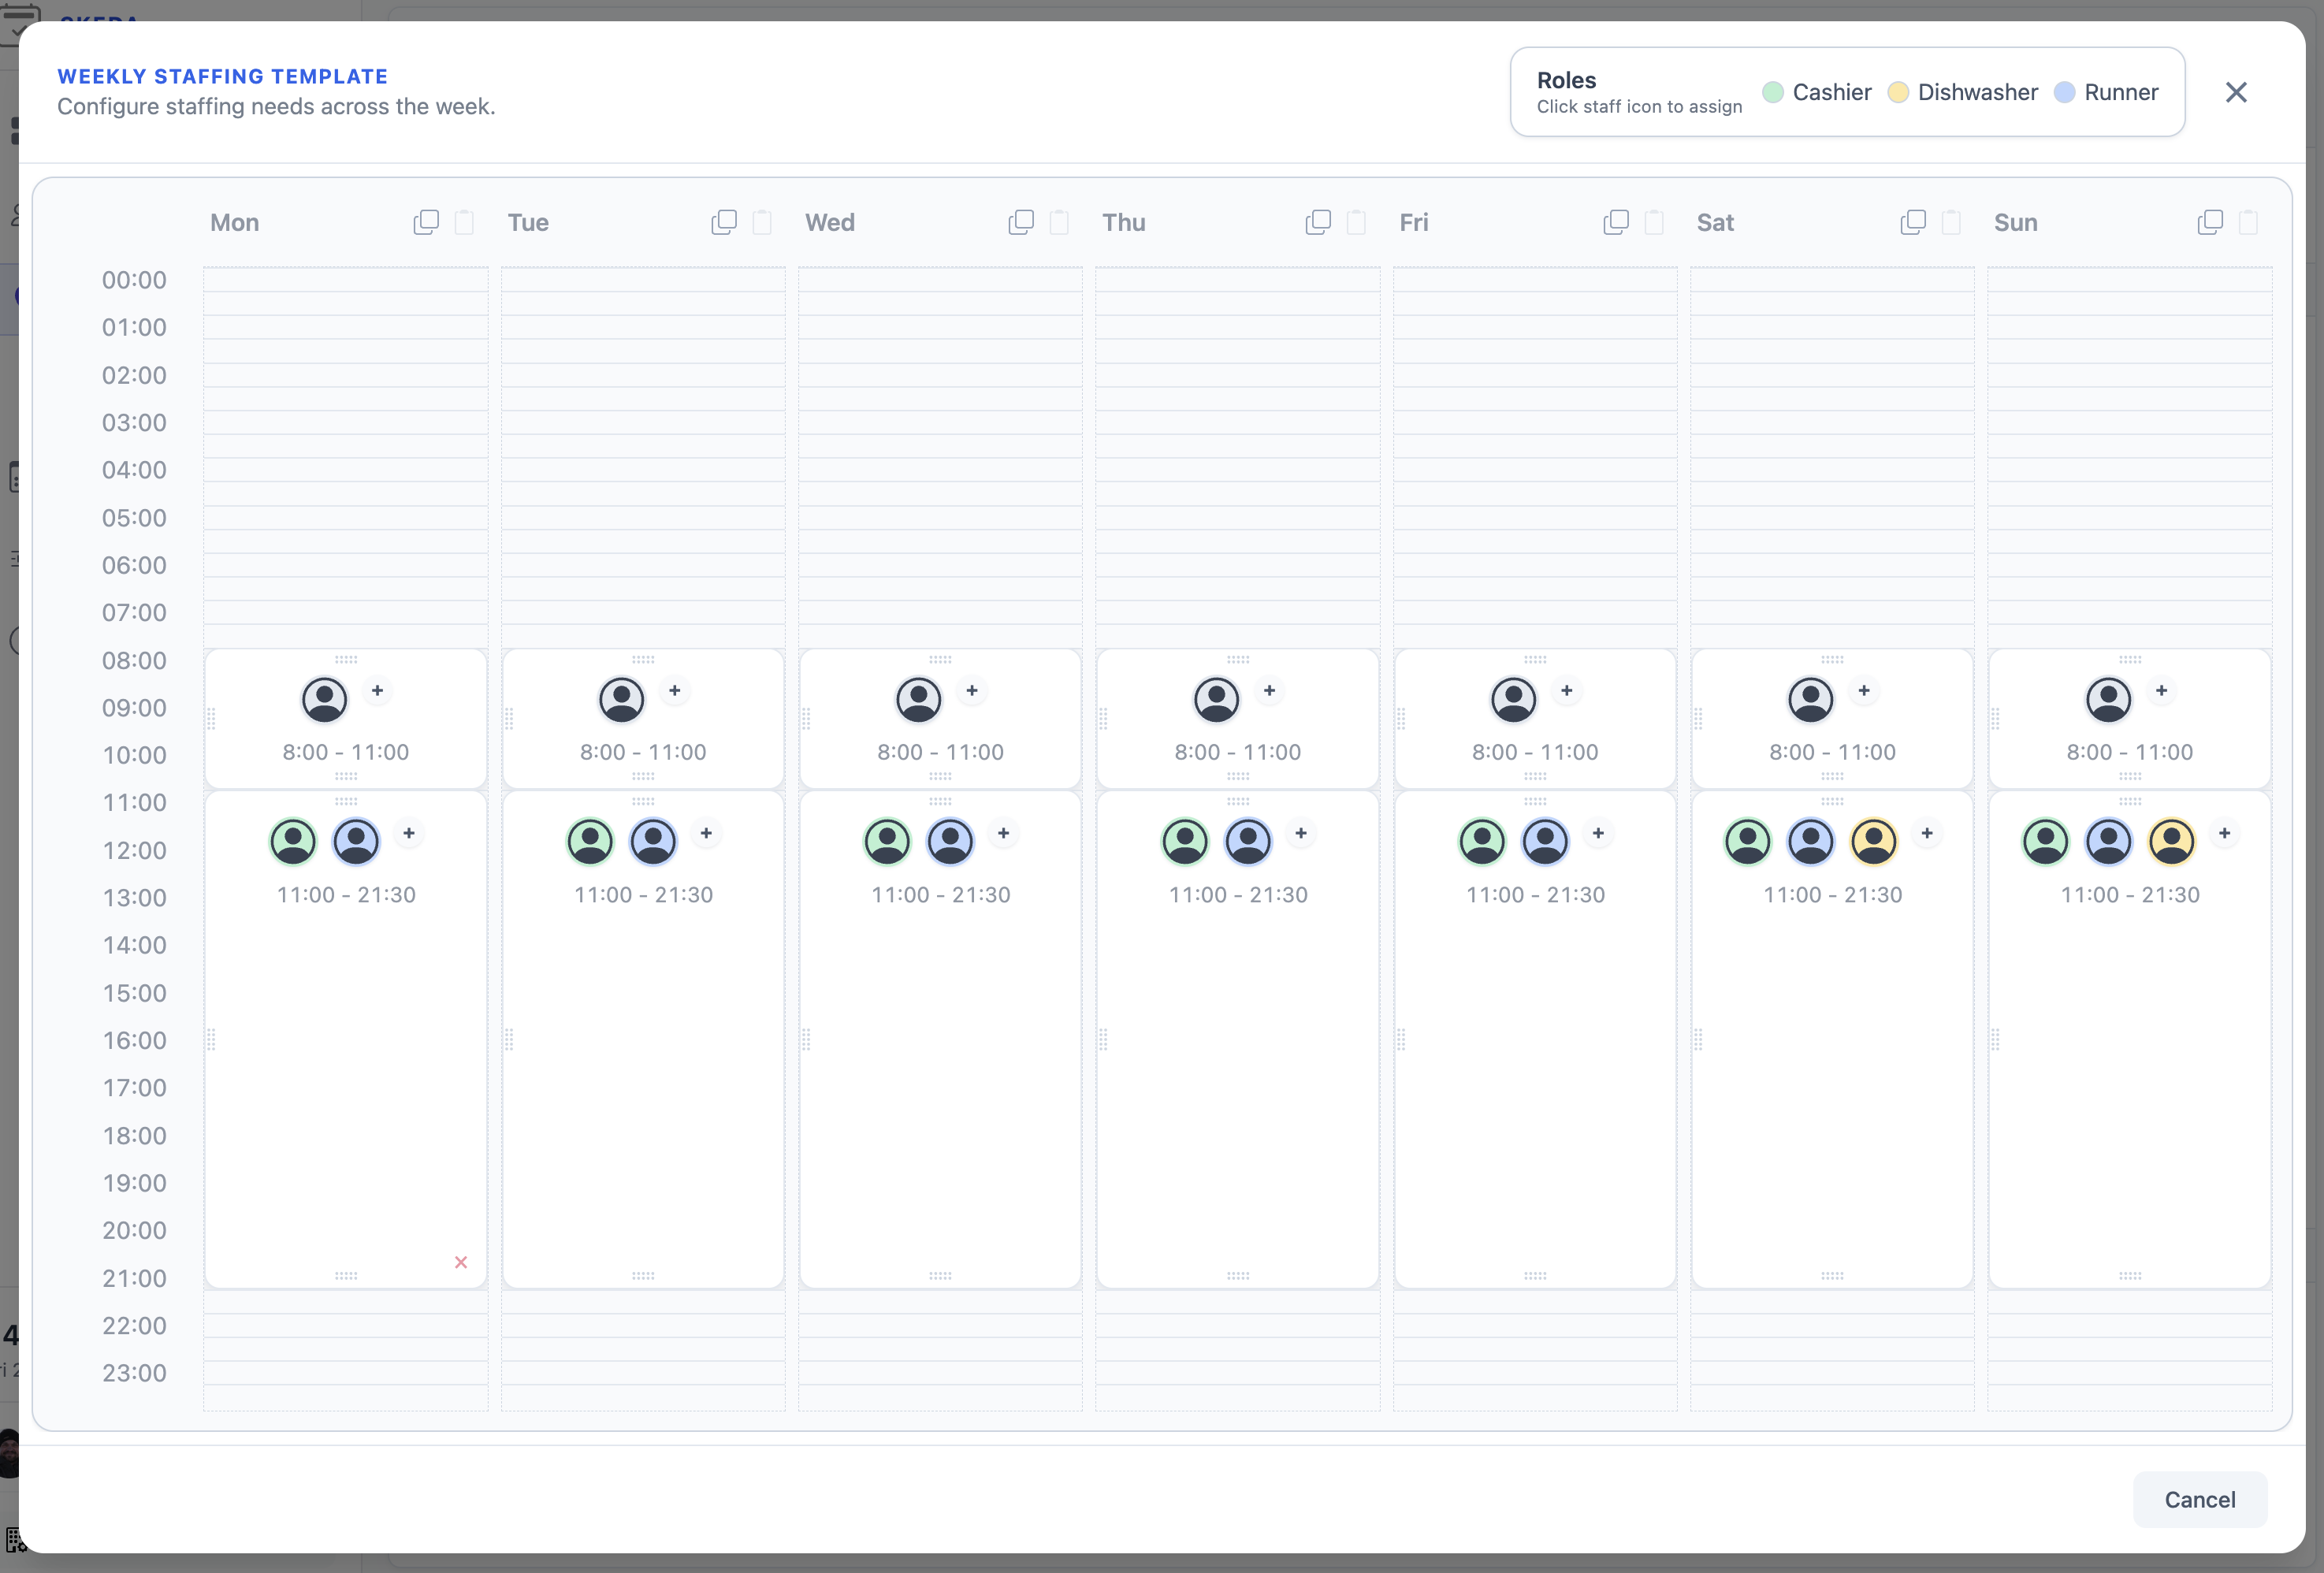Click the Runner staff icon in Friday's 11:00 shift

coord(1544,842)
